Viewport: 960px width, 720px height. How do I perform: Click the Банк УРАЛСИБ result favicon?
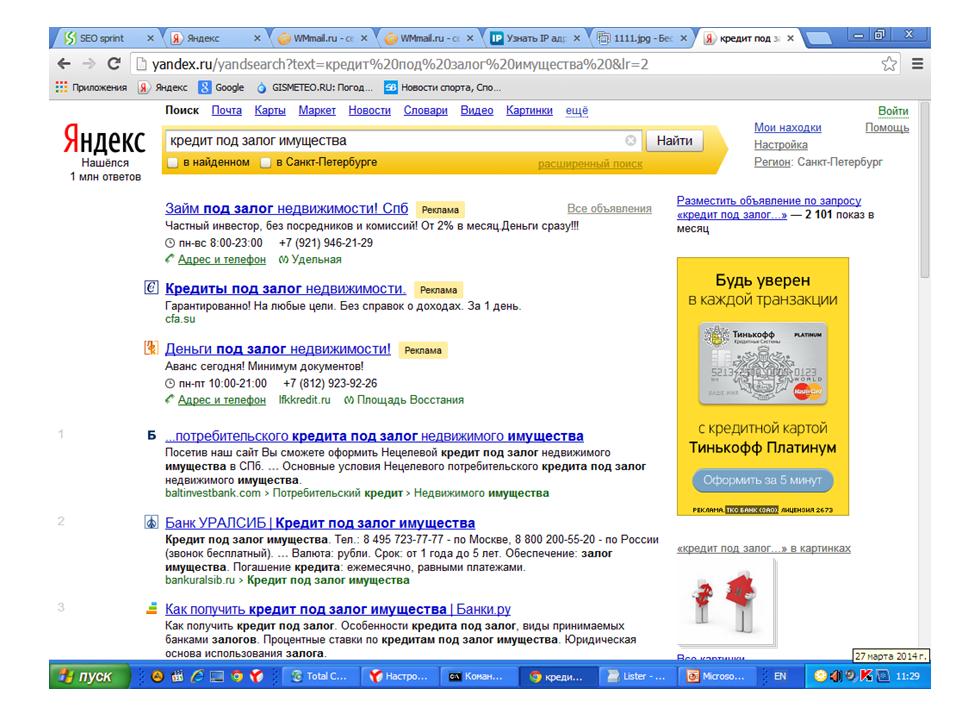151,522
